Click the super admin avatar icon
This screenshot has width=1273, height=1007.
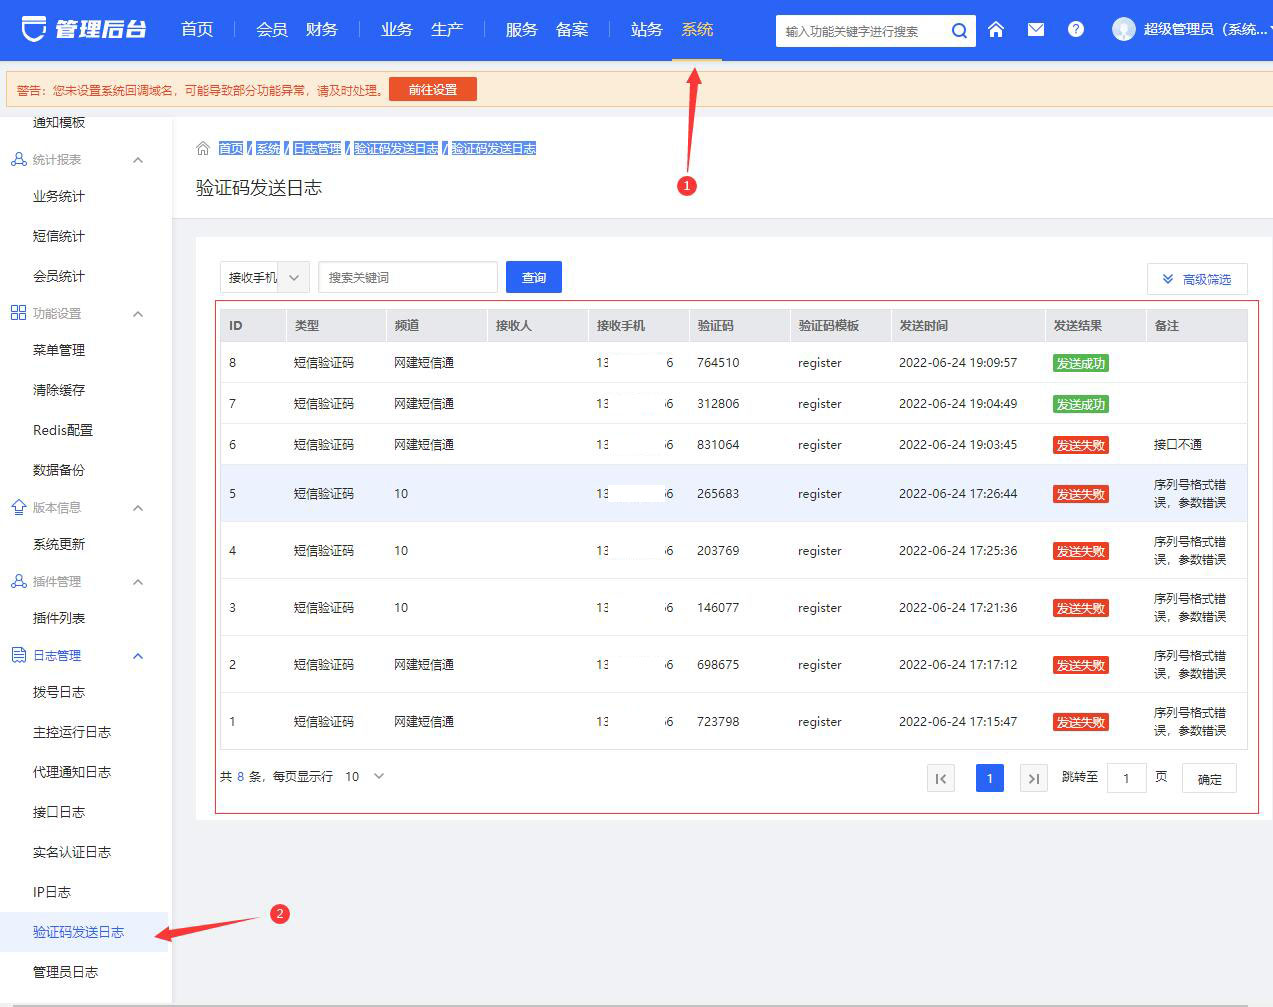pyautogui.click(x=1124, y=30)
